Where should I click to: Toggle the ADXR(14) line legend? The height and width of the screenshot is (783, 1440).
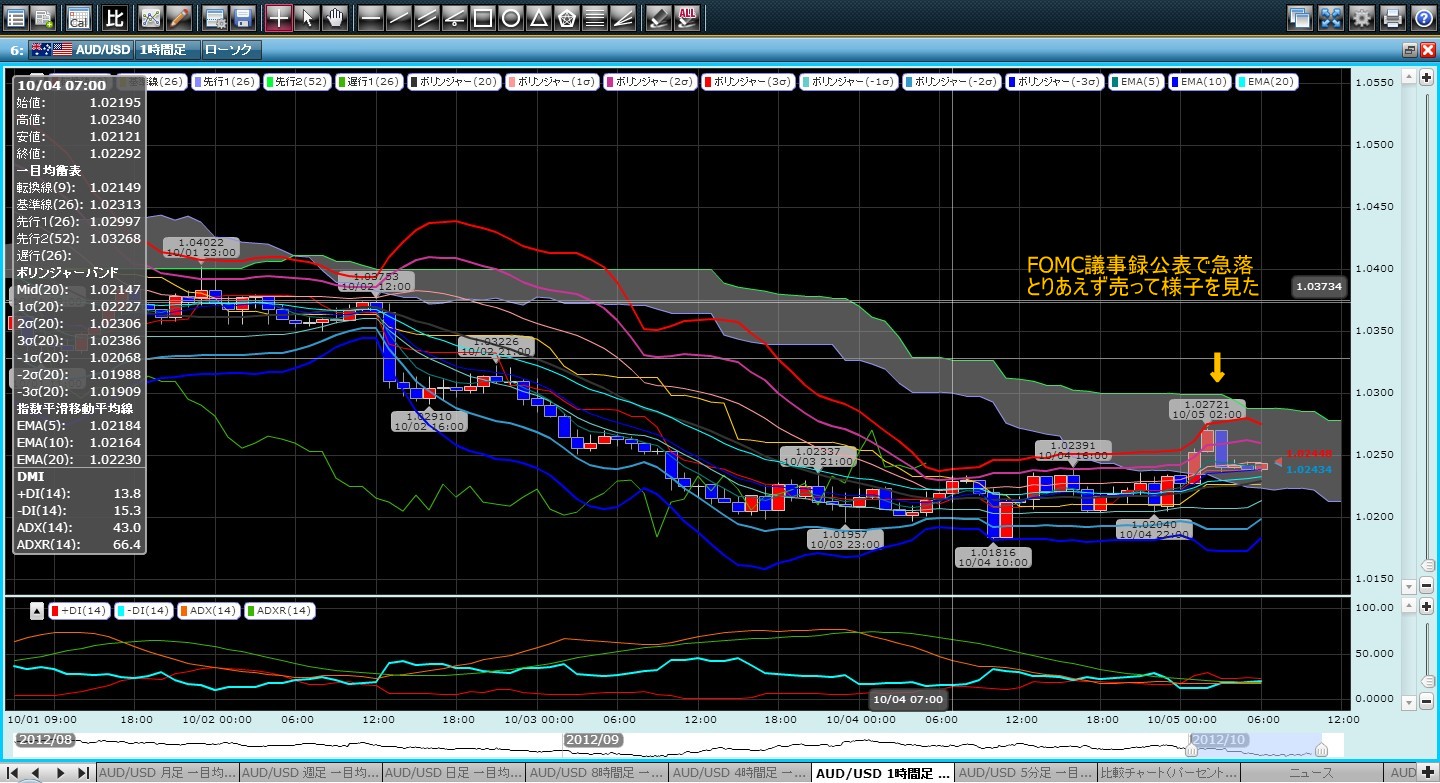tap(280, 610)
